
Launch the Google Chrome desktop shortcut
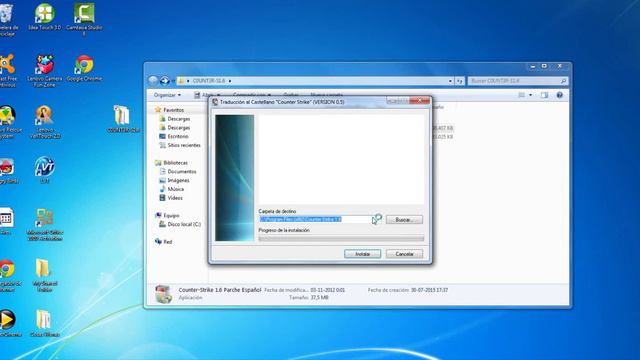[x=84, y=68]
